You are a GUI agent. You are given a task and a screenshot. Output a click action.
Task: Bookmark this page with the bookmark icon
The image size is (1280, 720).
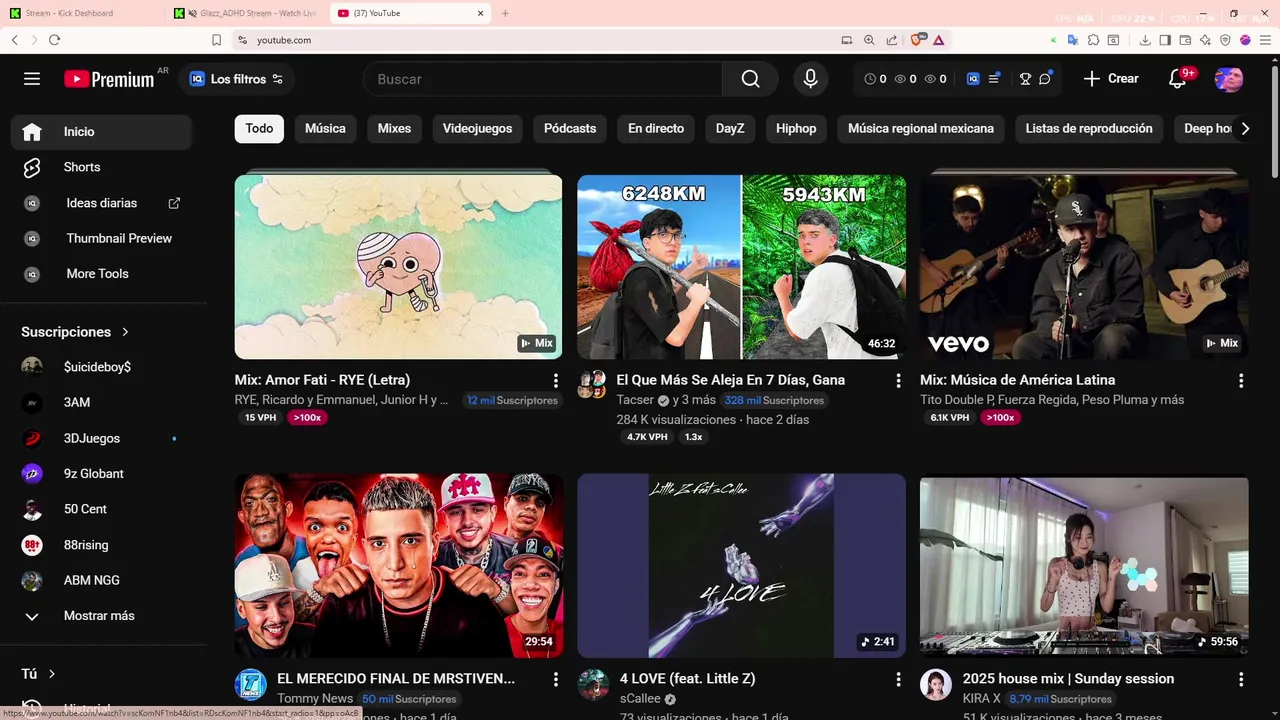pos(216,40)
